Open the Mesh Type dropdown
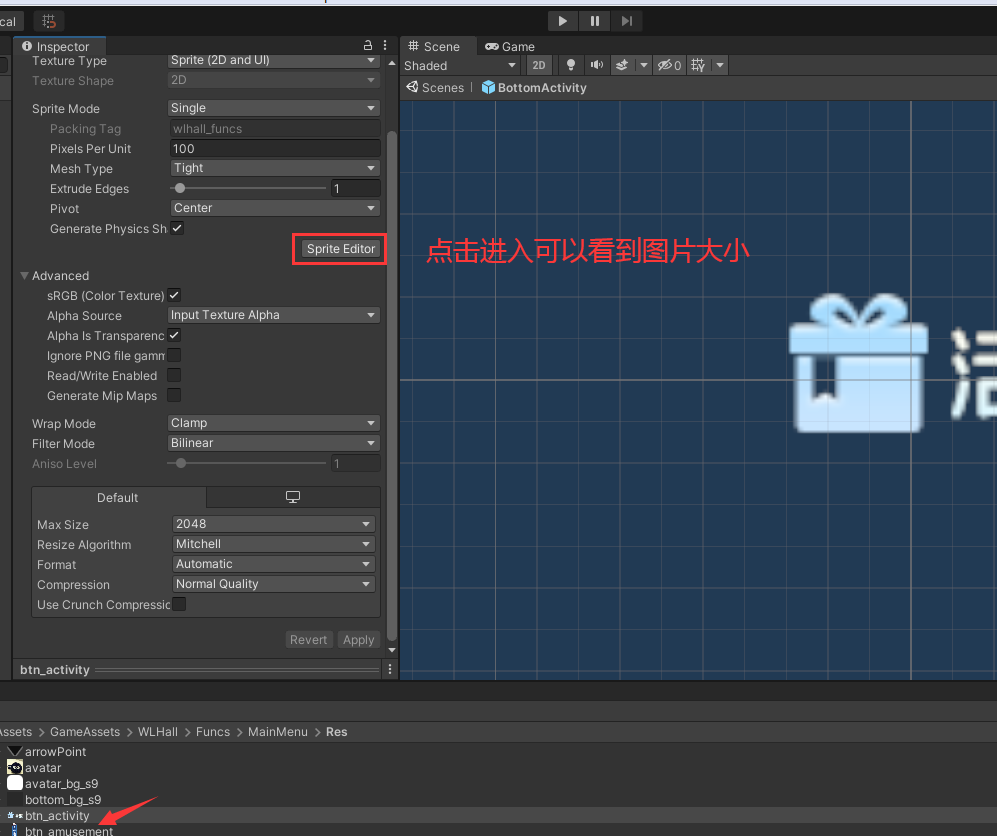This screenshot has height=836, width=997. [x=275, y=168]
